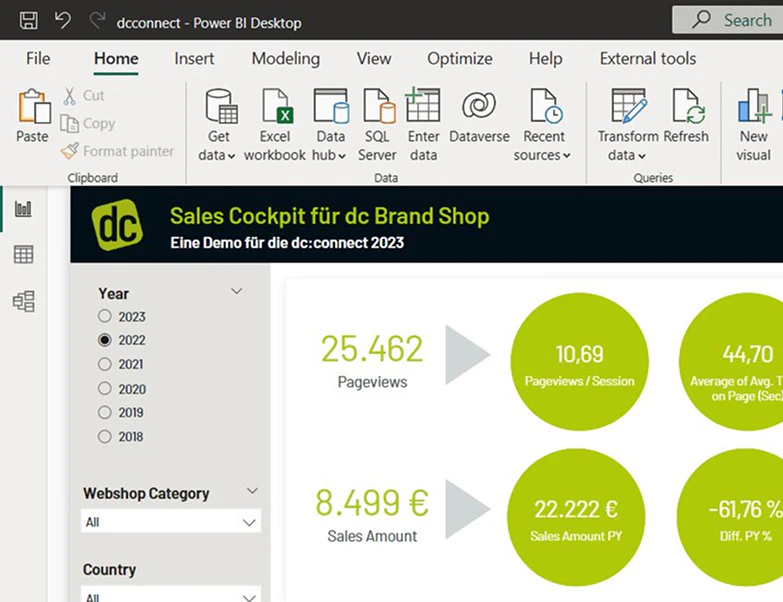Click the magnifier icon in Search box
Viewport: 783px width, 602px height.
click(701, 19)
